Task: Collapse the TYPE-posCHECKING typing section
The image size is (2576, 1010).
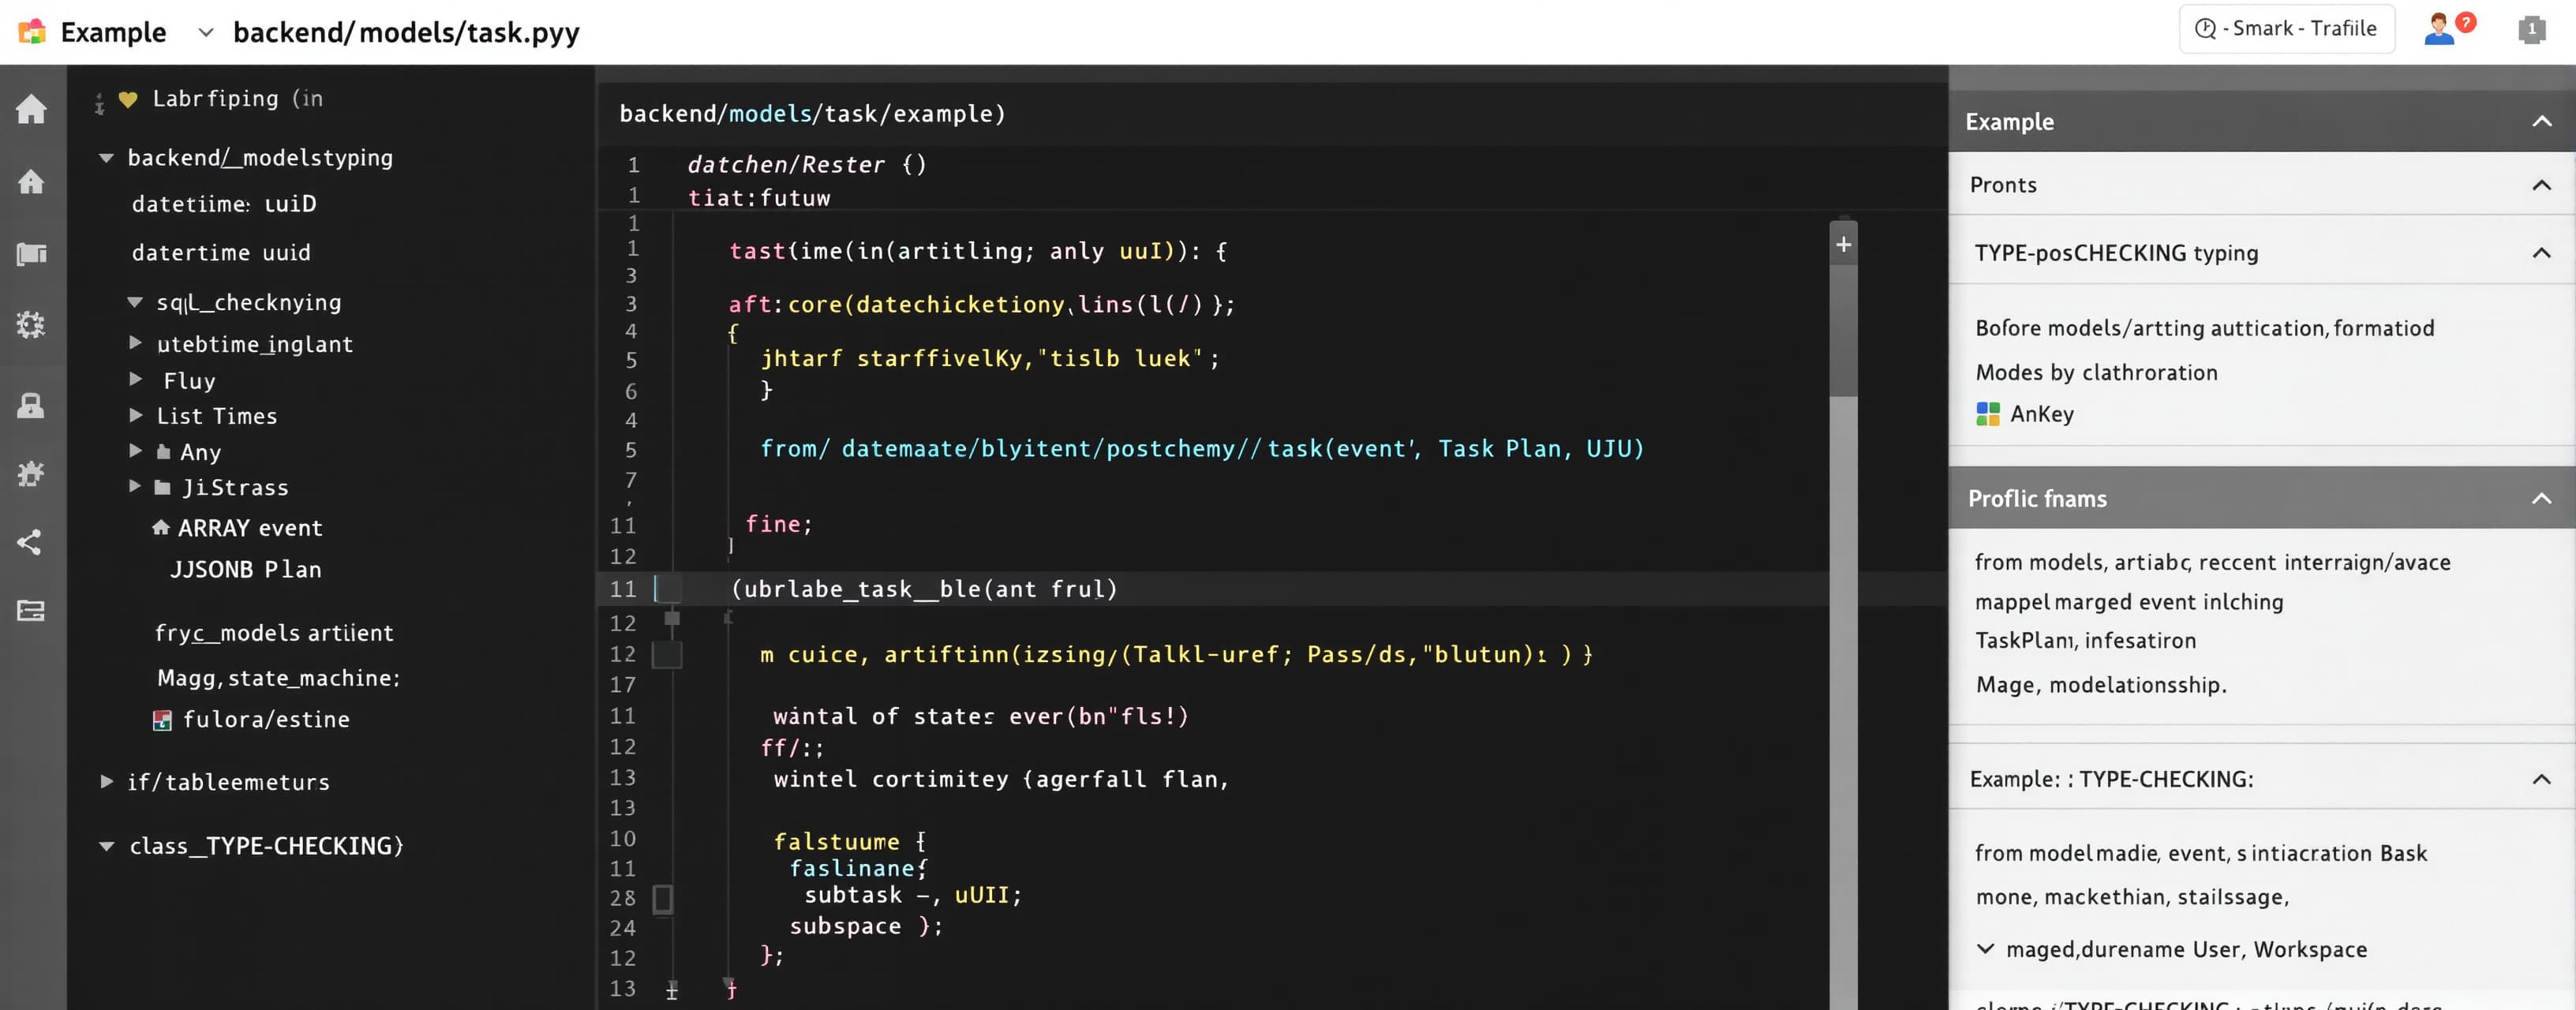Action: click(2541, 253)
